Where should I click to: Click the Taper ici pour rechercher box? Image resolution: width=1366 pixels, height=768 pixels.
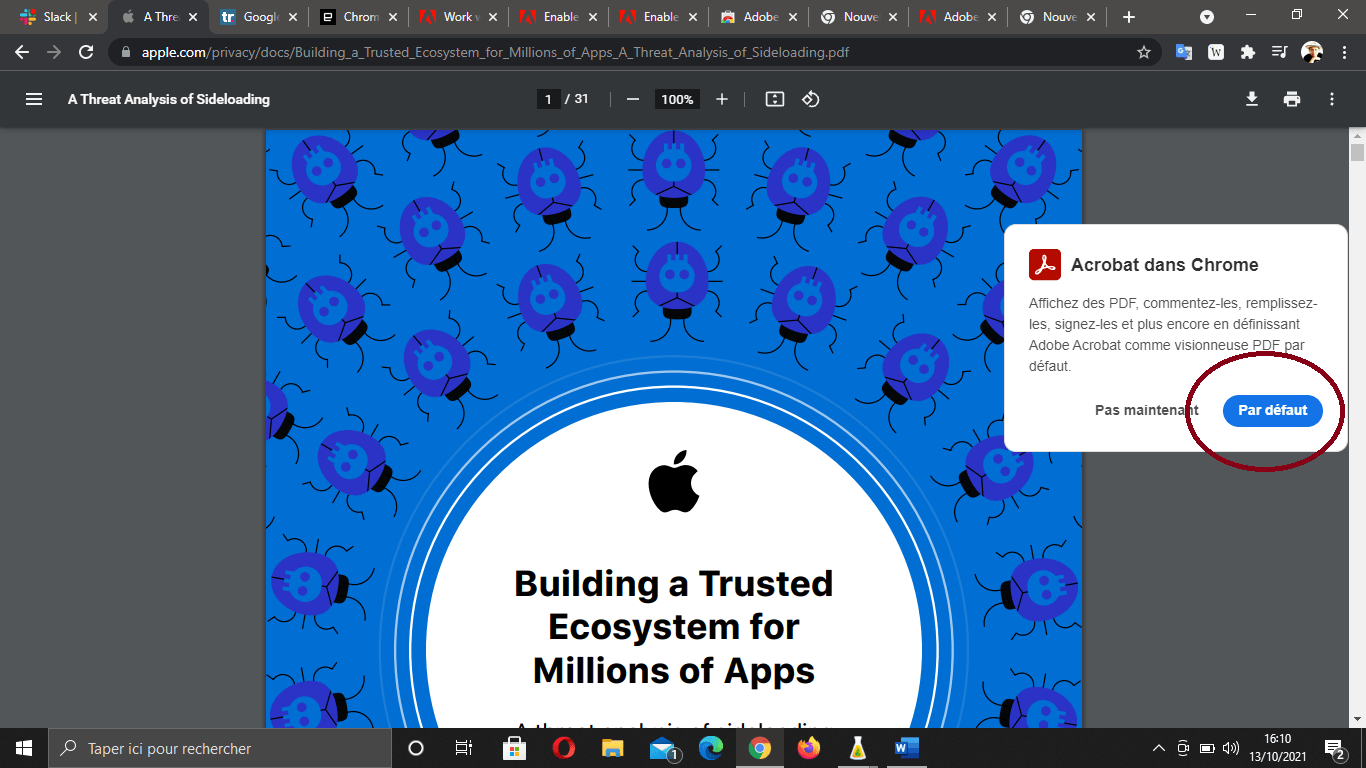pyautogui.click(x=220, y=748)
